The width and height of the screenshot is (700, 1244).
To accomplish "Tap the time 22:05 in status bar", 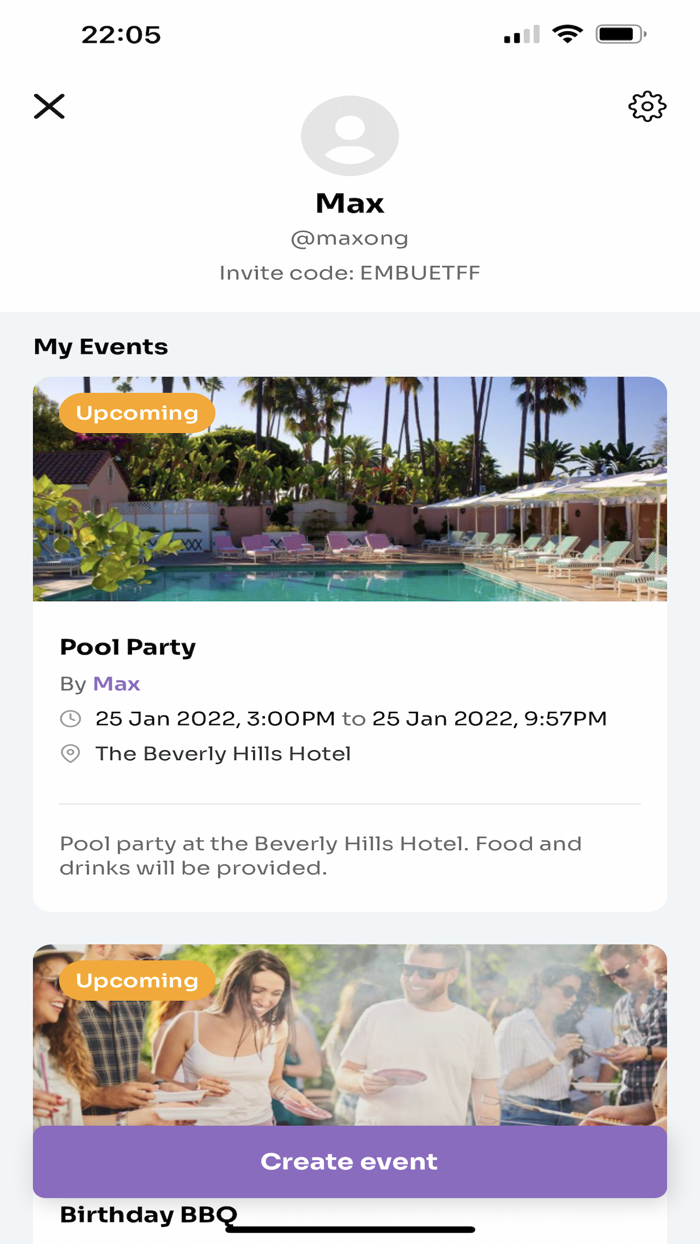I will point(123,34).
